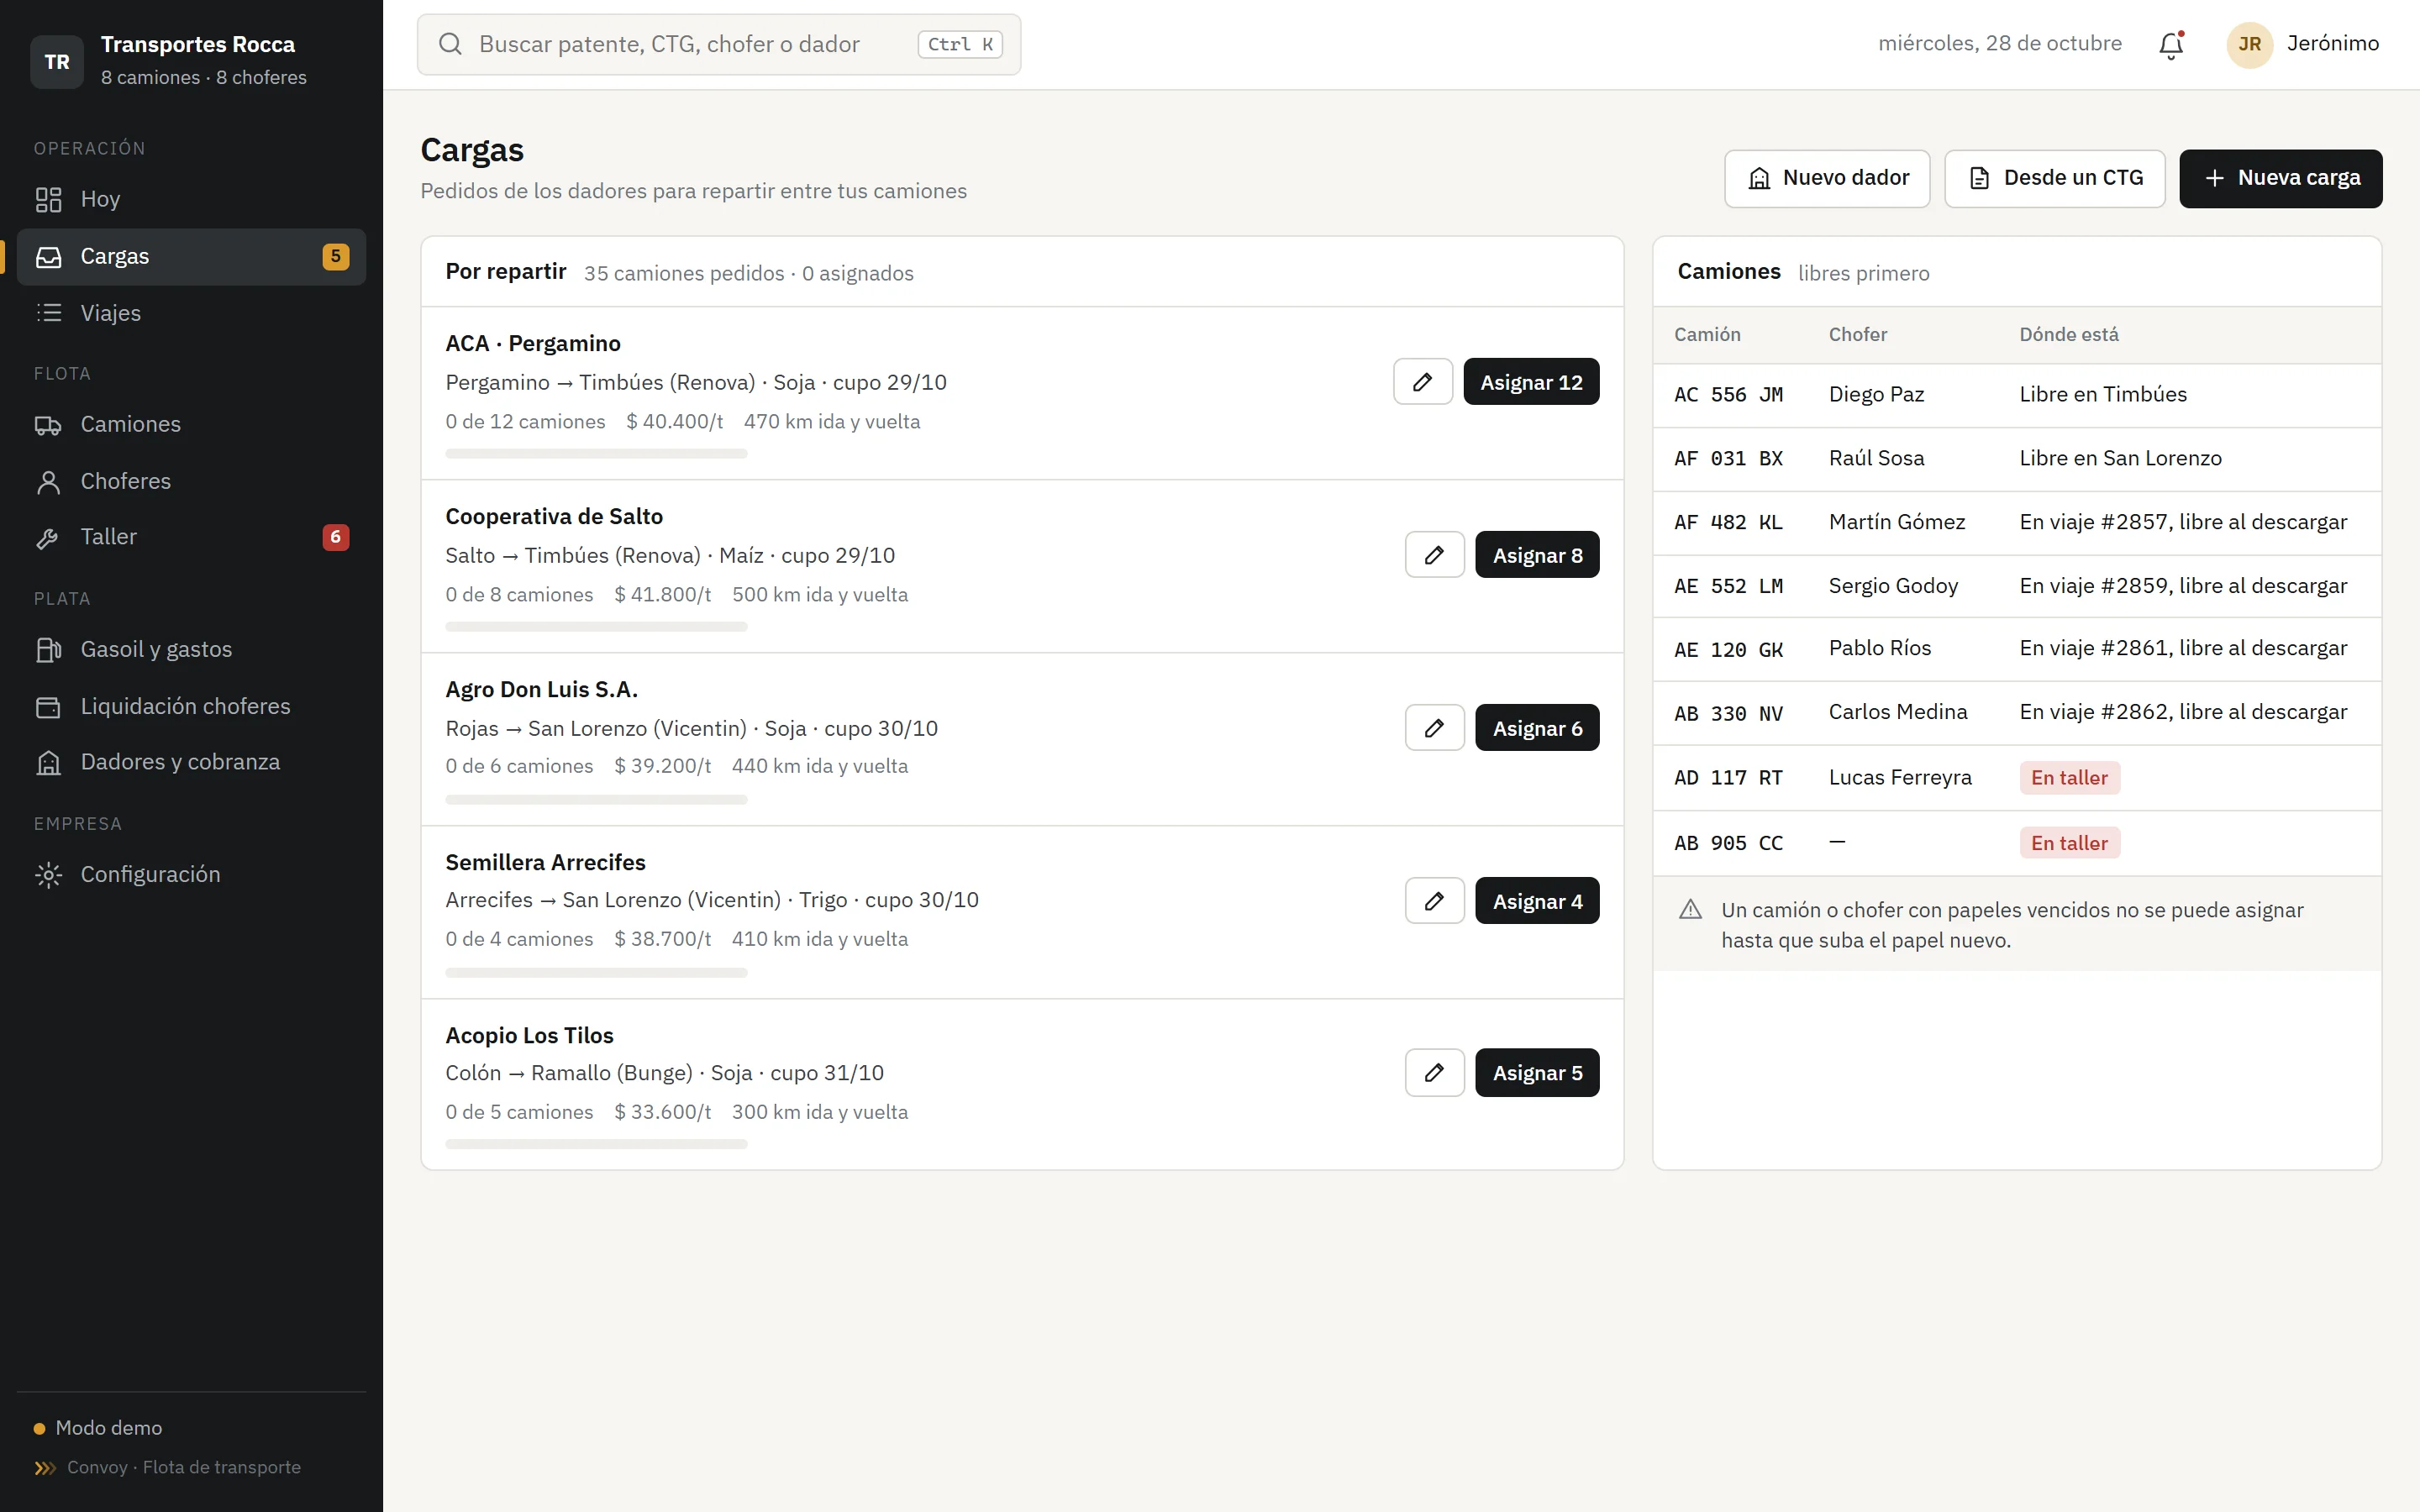Click the Convoy chevrons logo

(45, 1468)
